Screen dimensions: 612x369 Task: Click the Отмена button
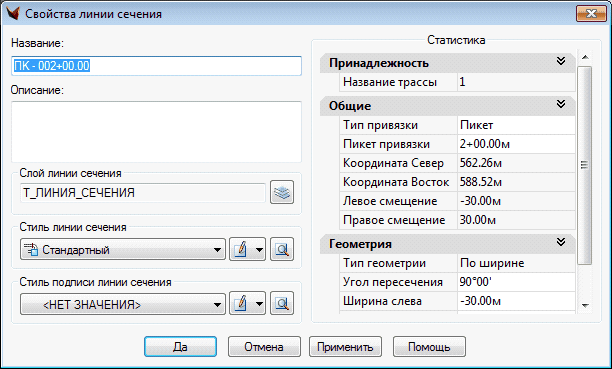pos(264,347)
